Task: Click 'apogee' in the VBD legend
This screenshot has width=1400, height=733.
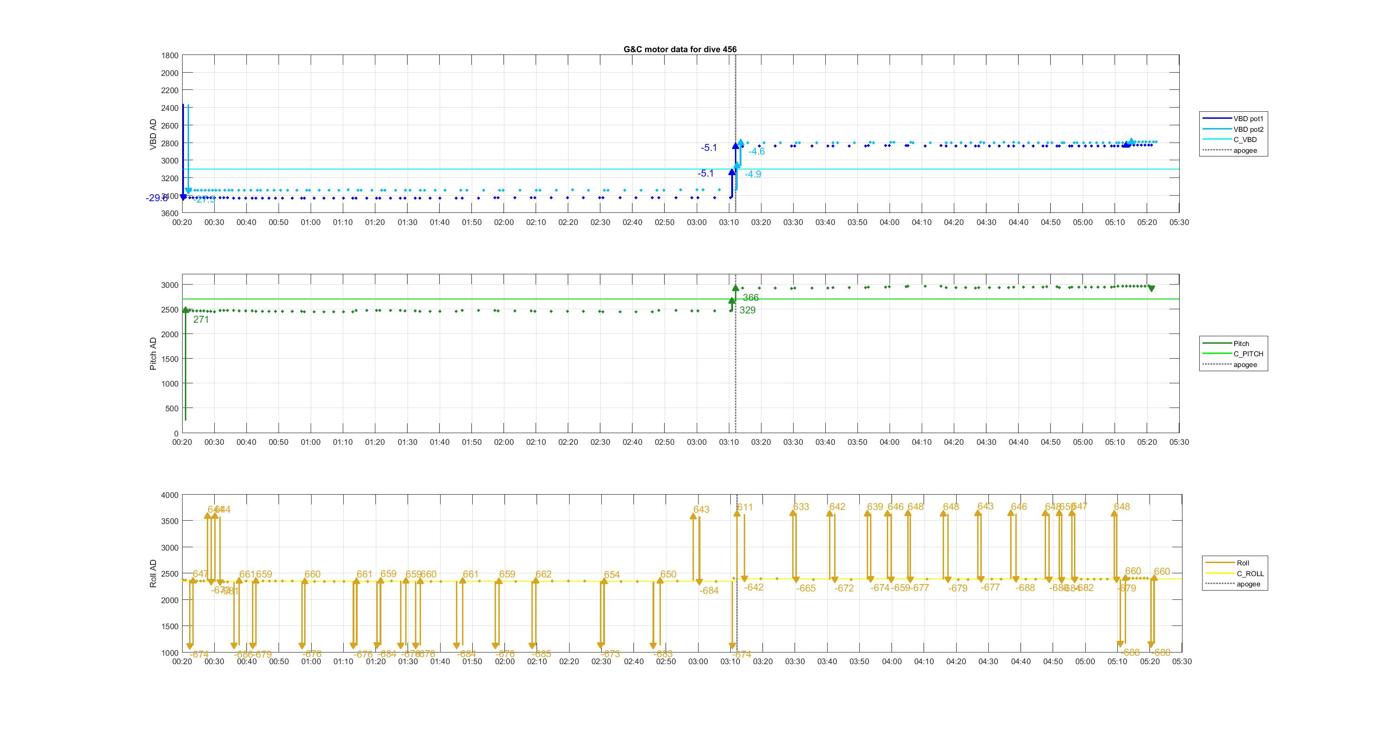Action: (x=1232, y=151)
